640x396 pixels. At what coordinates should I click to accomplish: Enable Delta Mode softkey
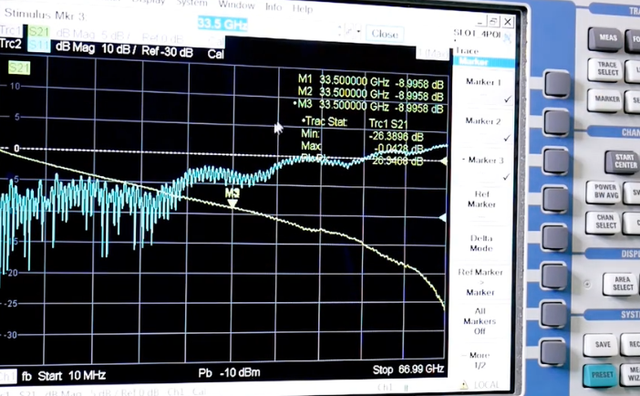481,243
